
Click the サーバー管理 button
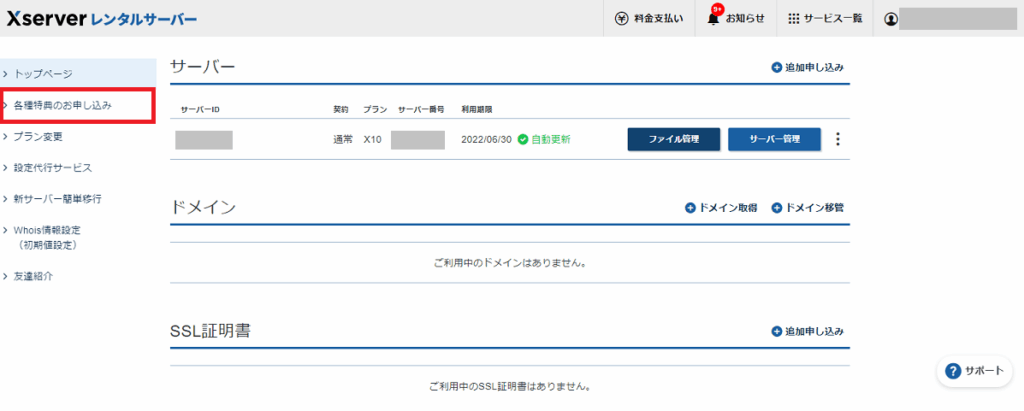(774, 139)
